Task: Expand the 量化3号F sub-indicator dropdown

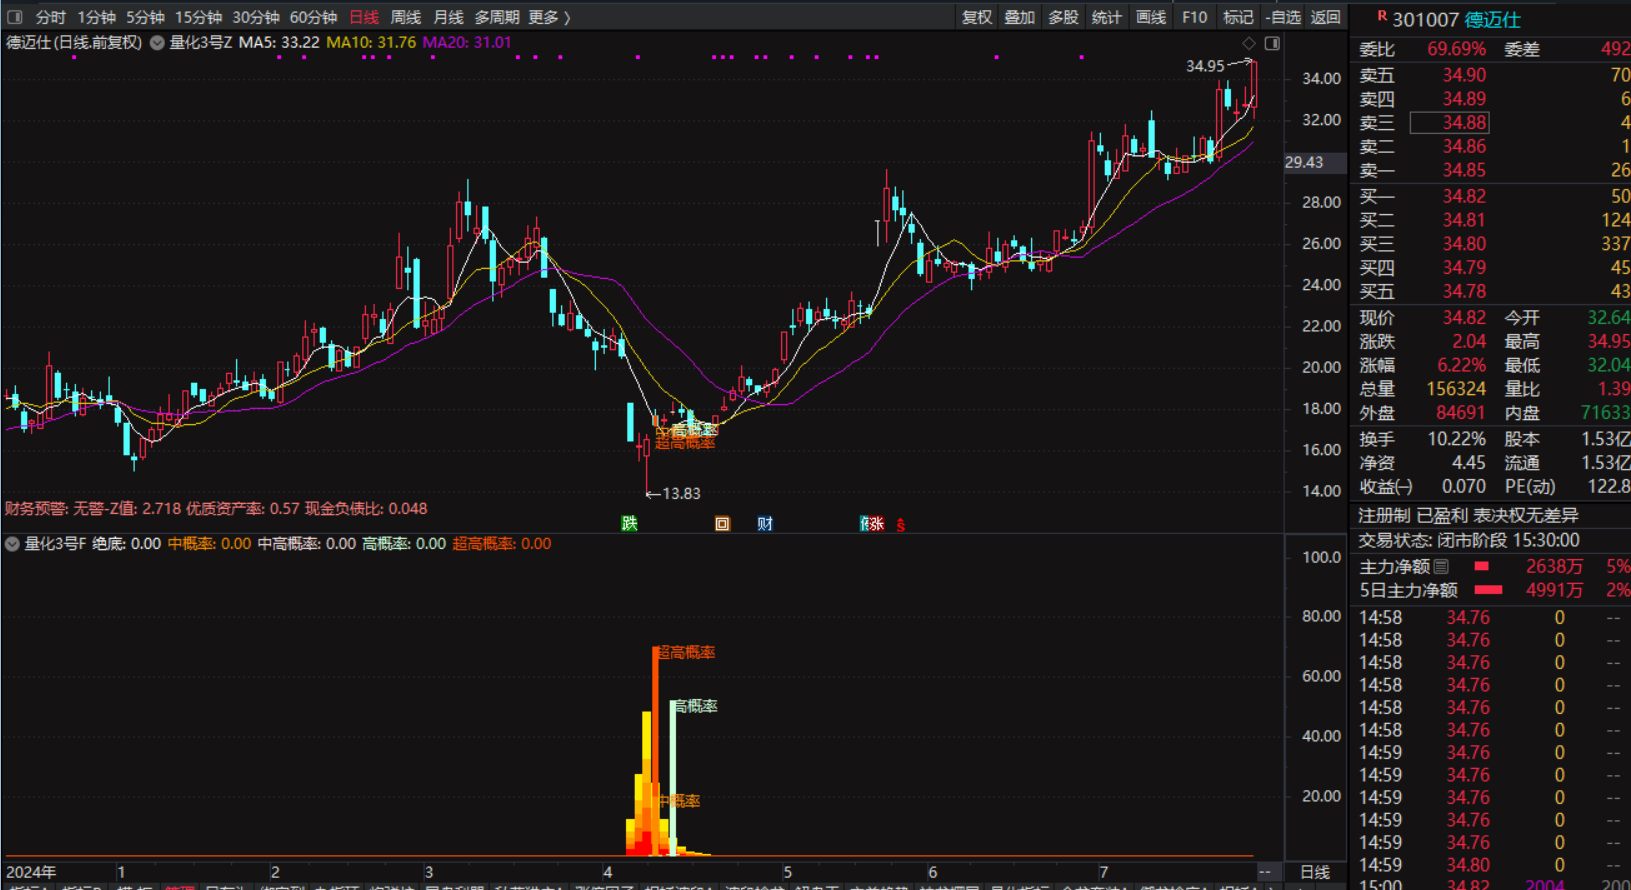Action: [12, 544]
